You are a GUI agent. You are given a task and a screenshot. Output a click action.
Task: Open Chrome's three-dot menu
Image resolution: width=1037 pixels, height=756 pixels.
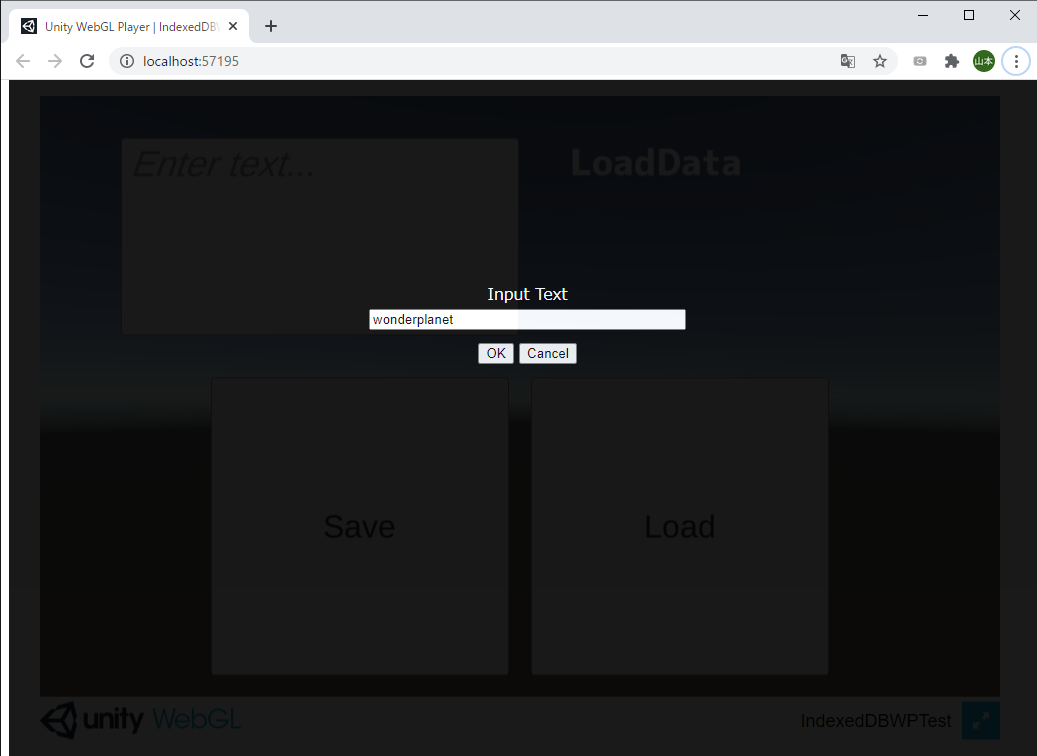(x=1016, y=61)
